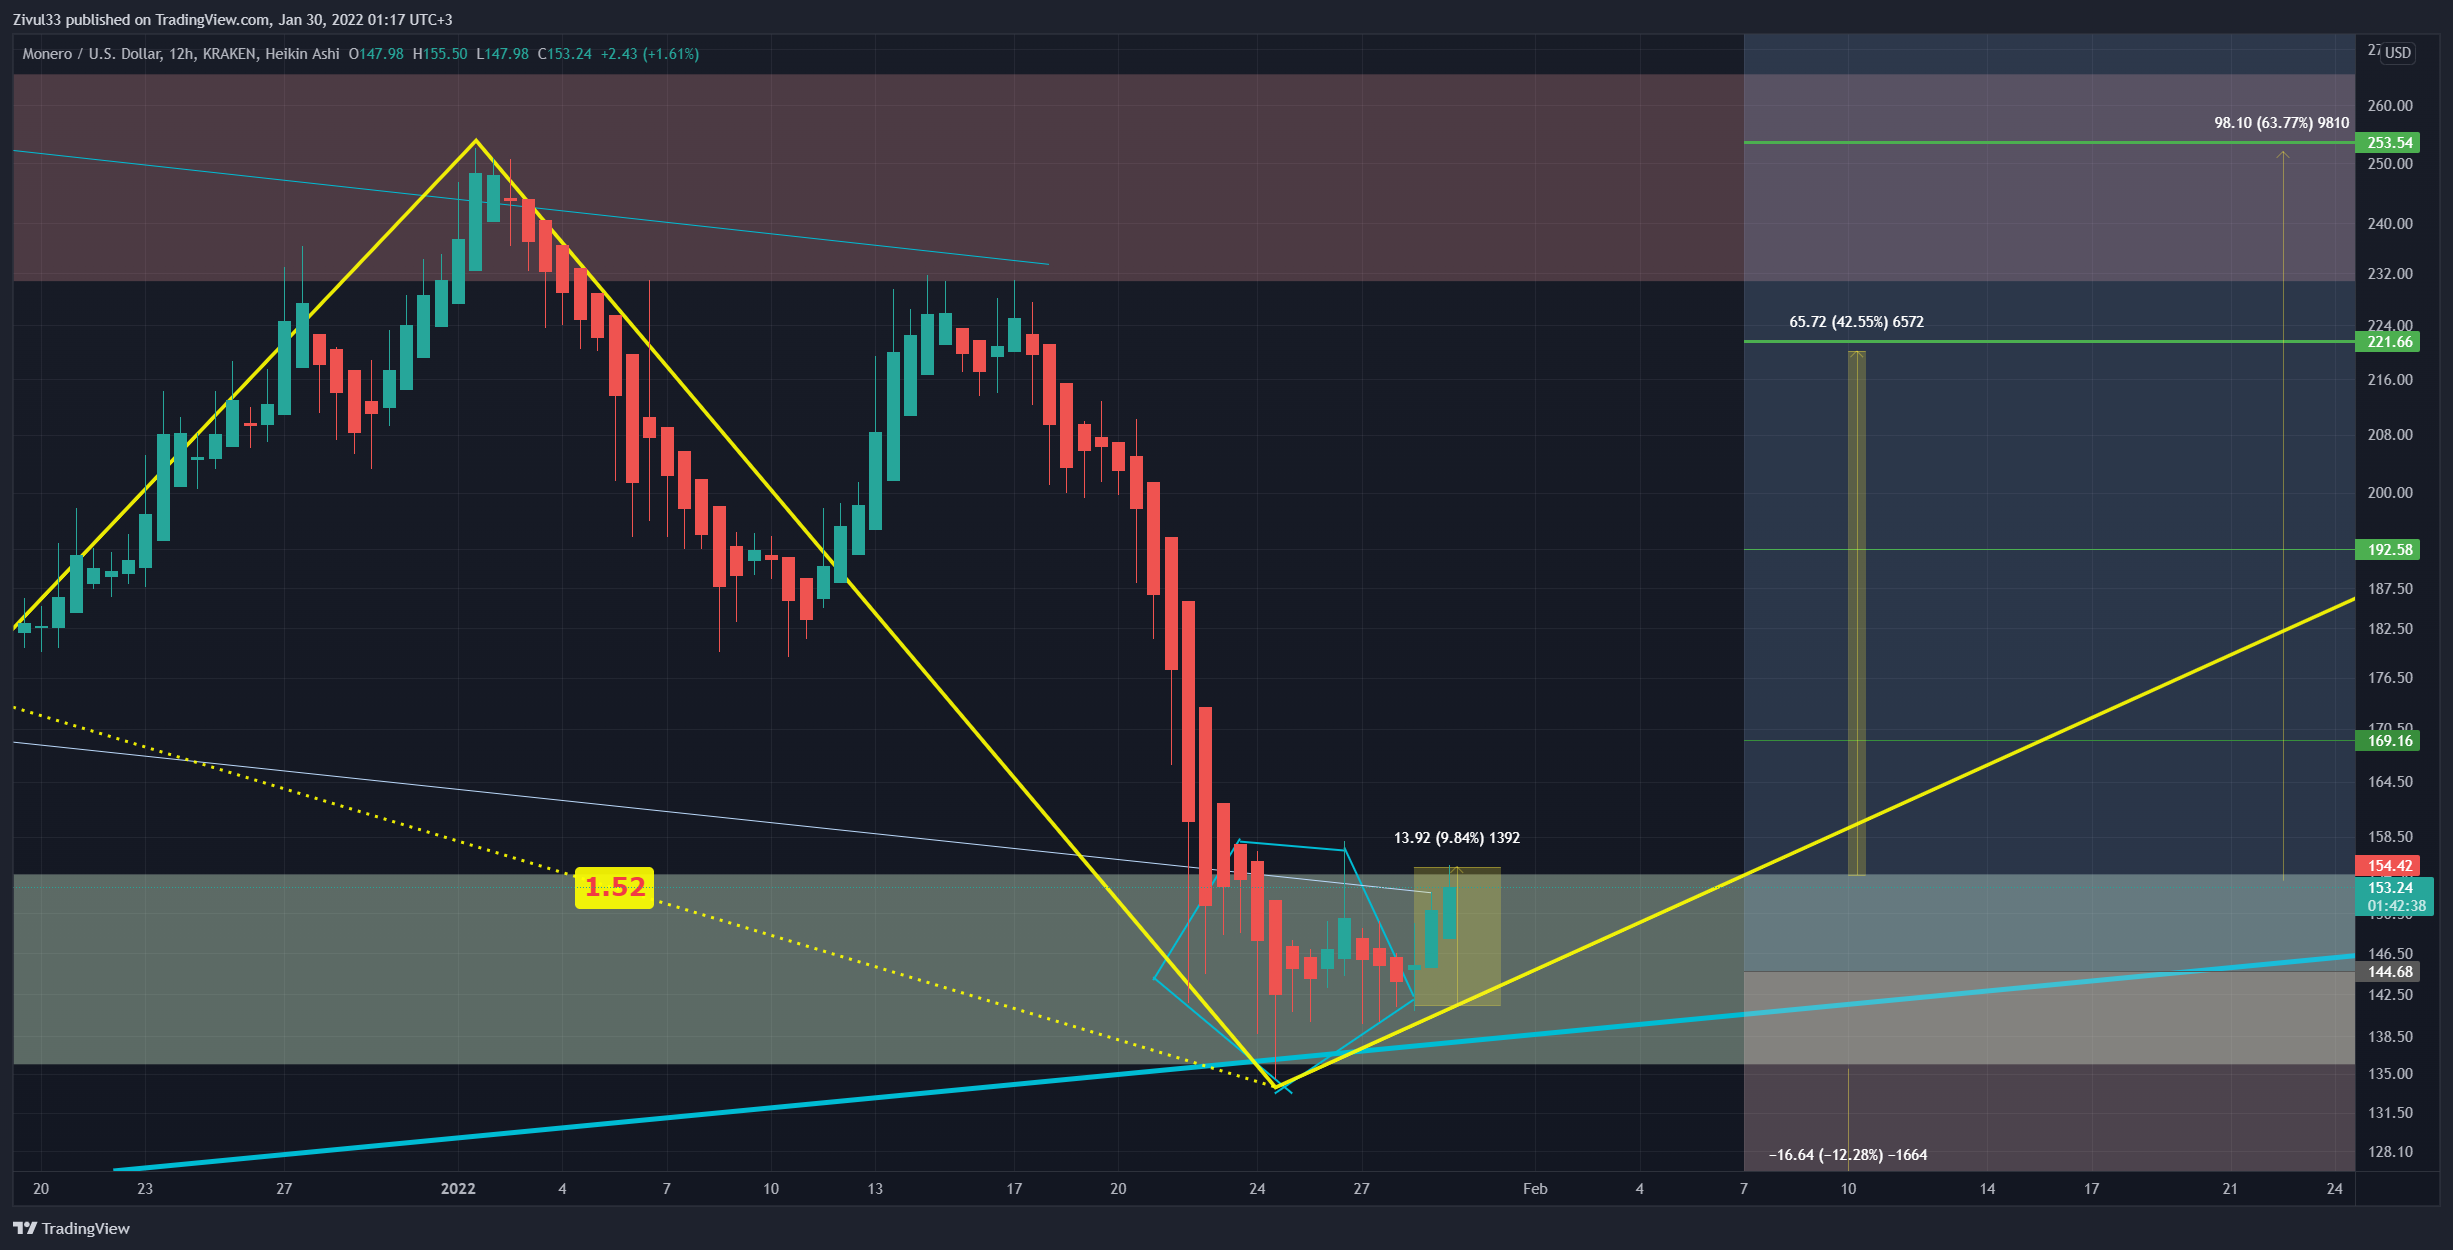This screenshot has width=2453, height=1250.
Task: Click the 144.68 gray price label
Action: (2389, 972)
